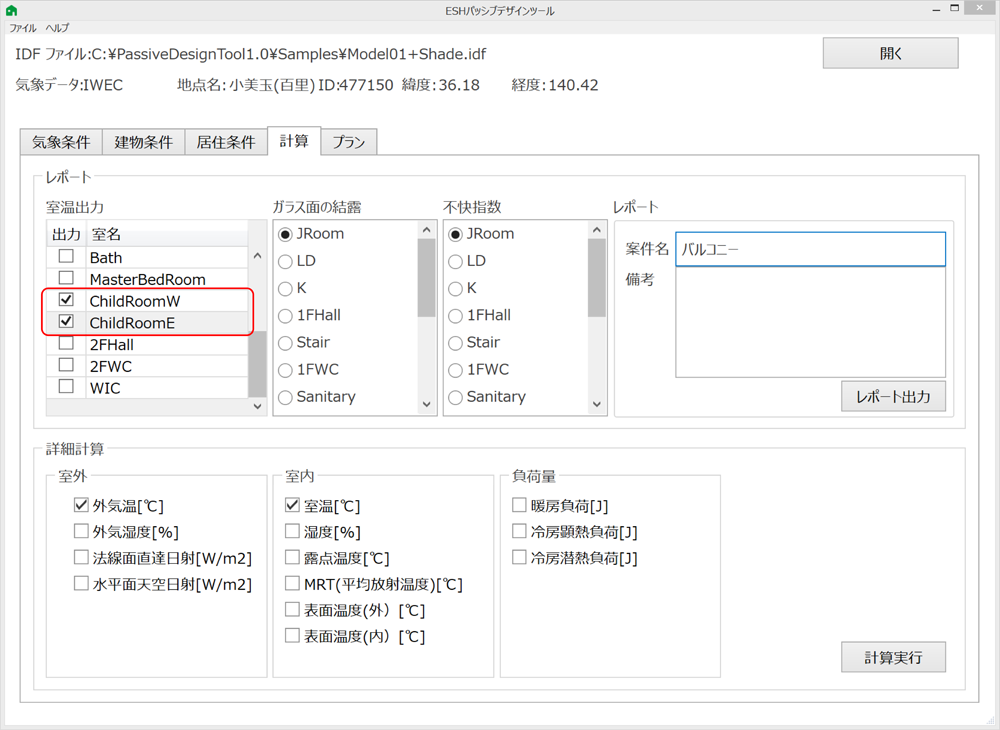The height and width of the screenshot is (730, 1000).
Task: Click down arrow of 室温出力 list scrollbar
Action: [x=257, y=406]
